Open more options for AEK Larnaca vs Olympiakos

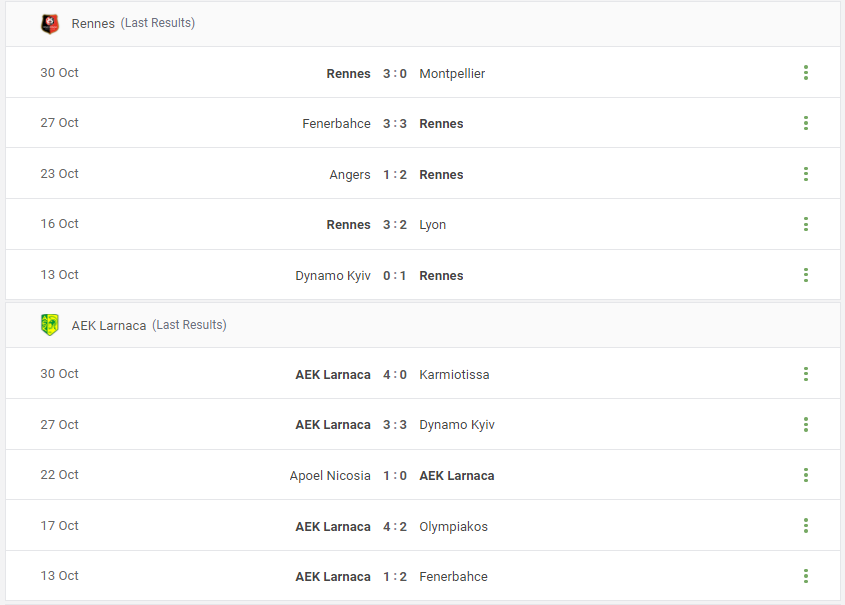point(806,526)
